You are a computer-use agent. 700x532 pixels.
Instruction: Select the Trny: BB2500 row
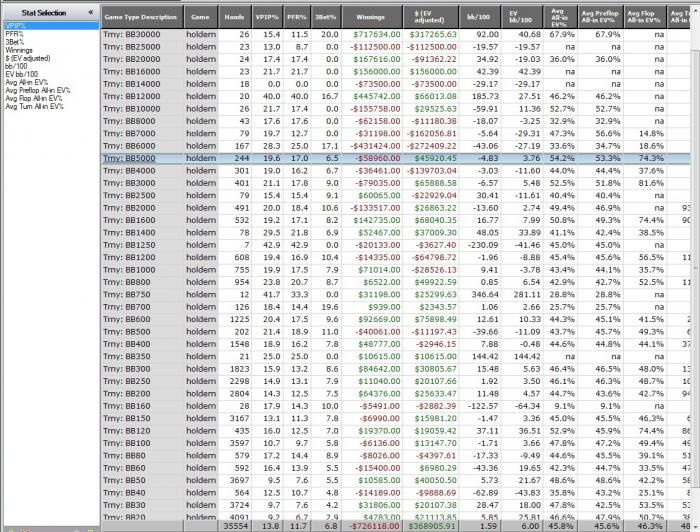[396, 195]
